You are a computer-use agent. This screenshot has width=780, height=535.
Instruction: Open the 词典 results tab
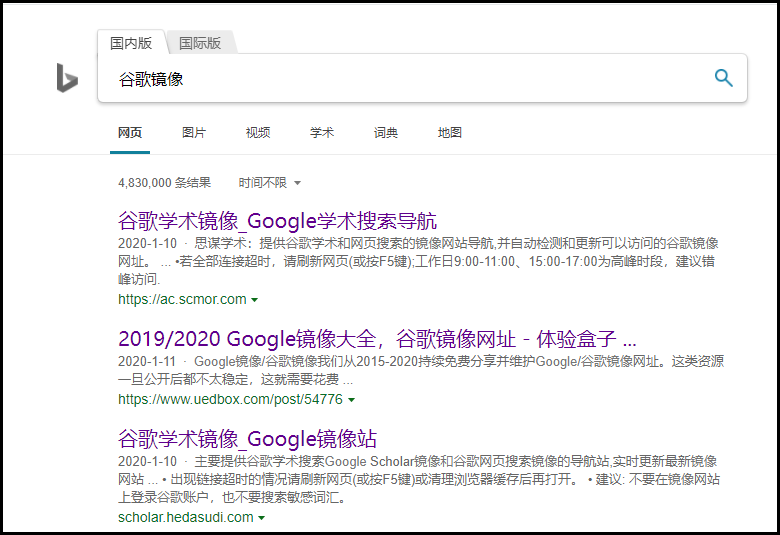(386, 133)
